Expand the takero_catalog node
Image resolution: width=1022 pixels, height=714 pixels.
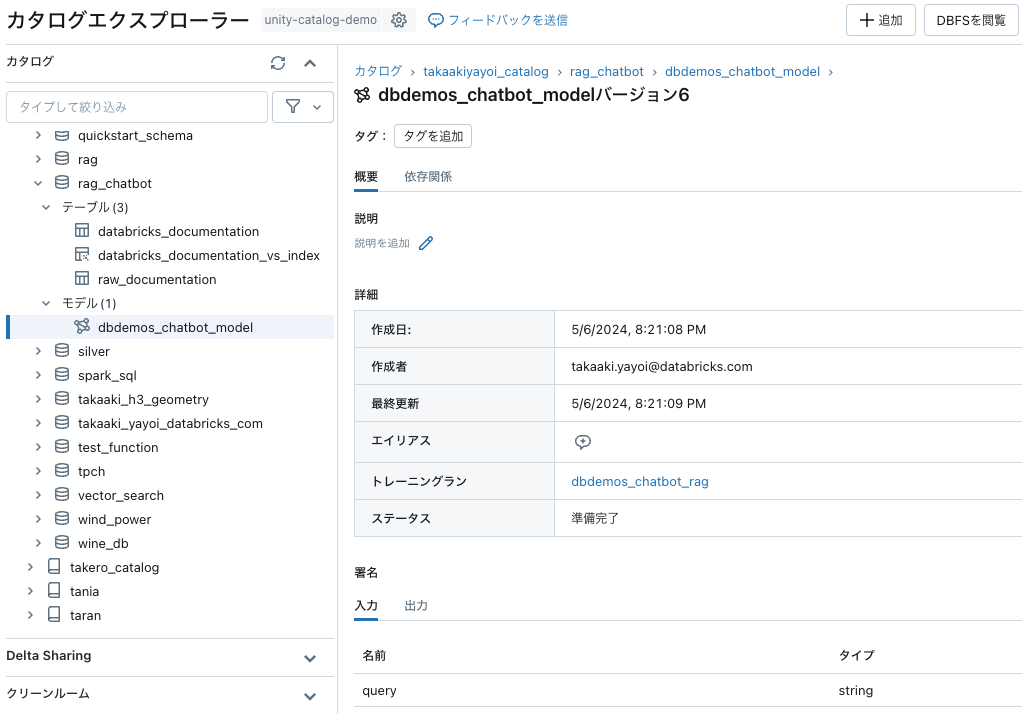tap(31, 567)
